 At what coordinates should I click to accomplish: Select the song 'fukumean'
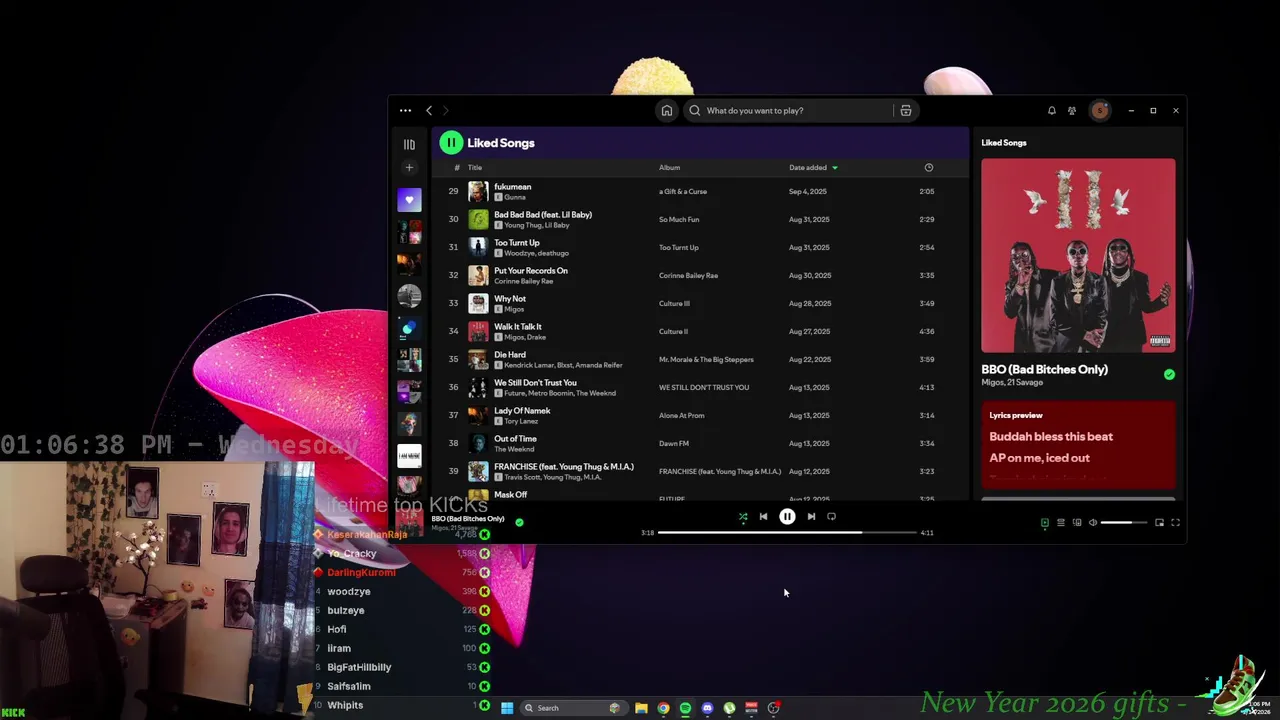point(513,187)
